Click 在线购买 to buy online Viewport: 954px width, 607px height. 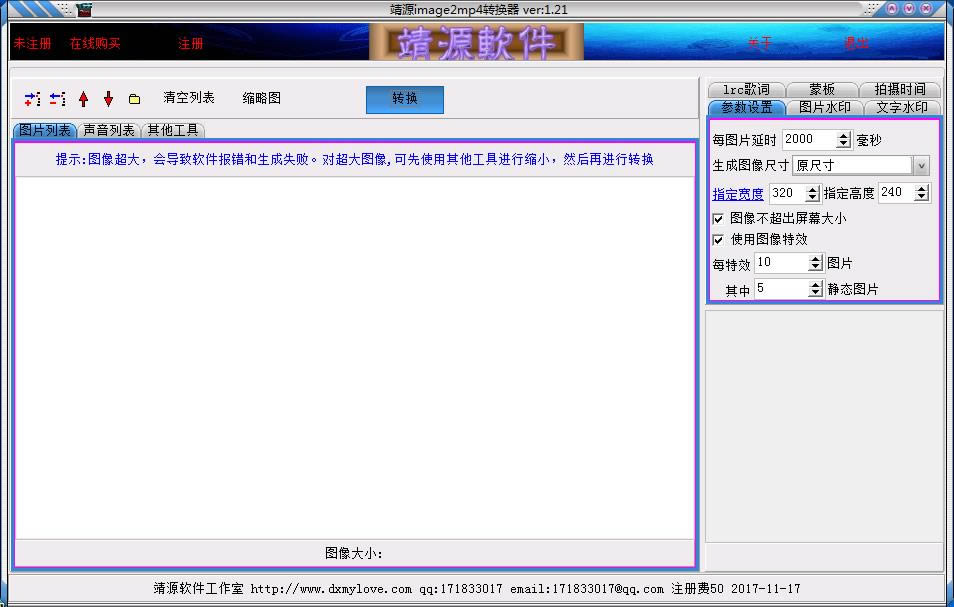(x=95, y=43)
